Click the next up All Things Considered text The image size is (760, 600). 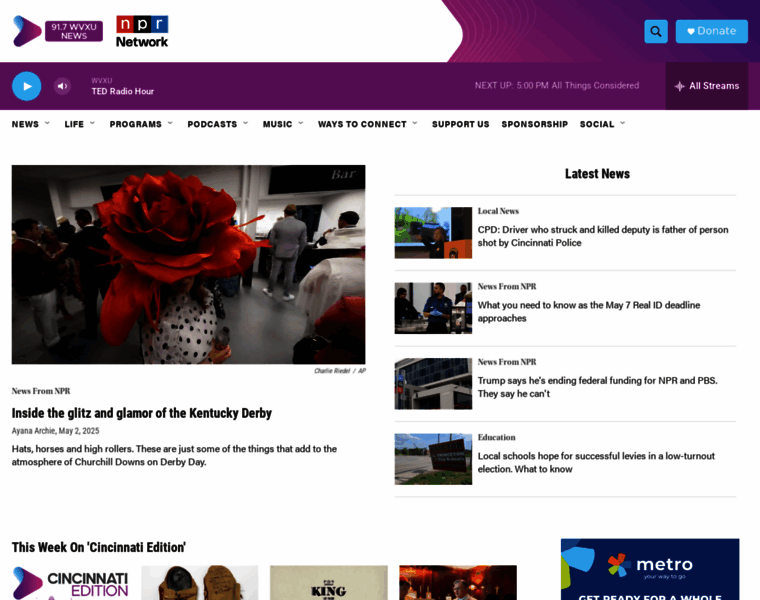coord(557,86)
